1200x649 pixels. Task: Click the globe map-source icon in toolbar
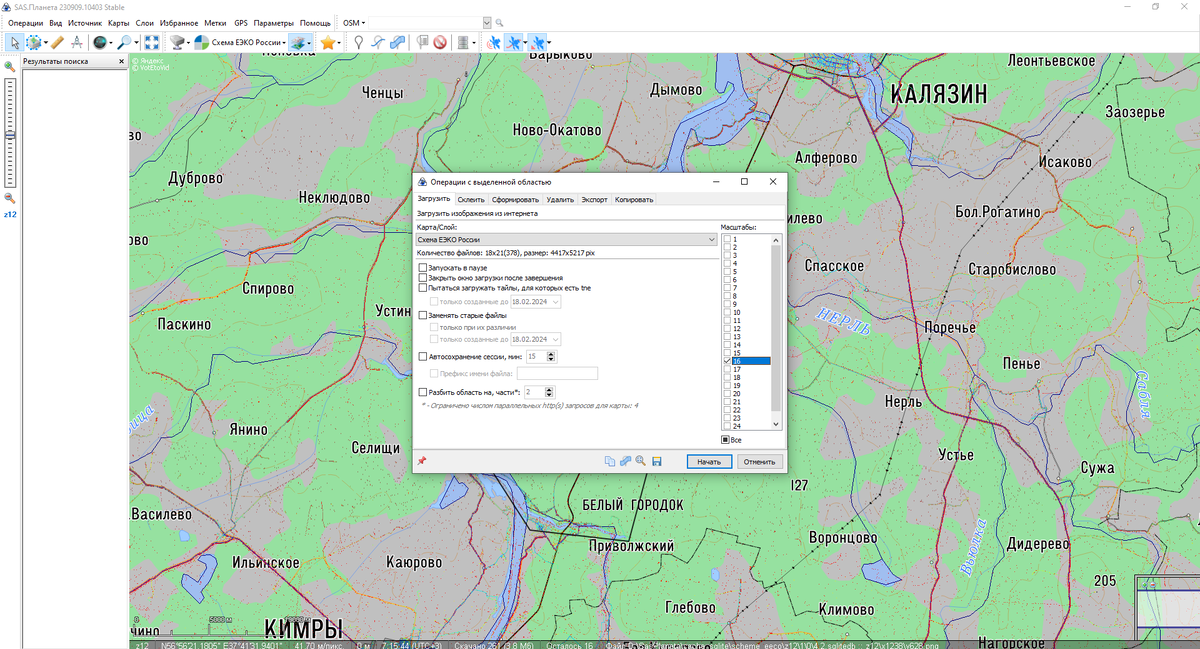[x=99, y=42]
